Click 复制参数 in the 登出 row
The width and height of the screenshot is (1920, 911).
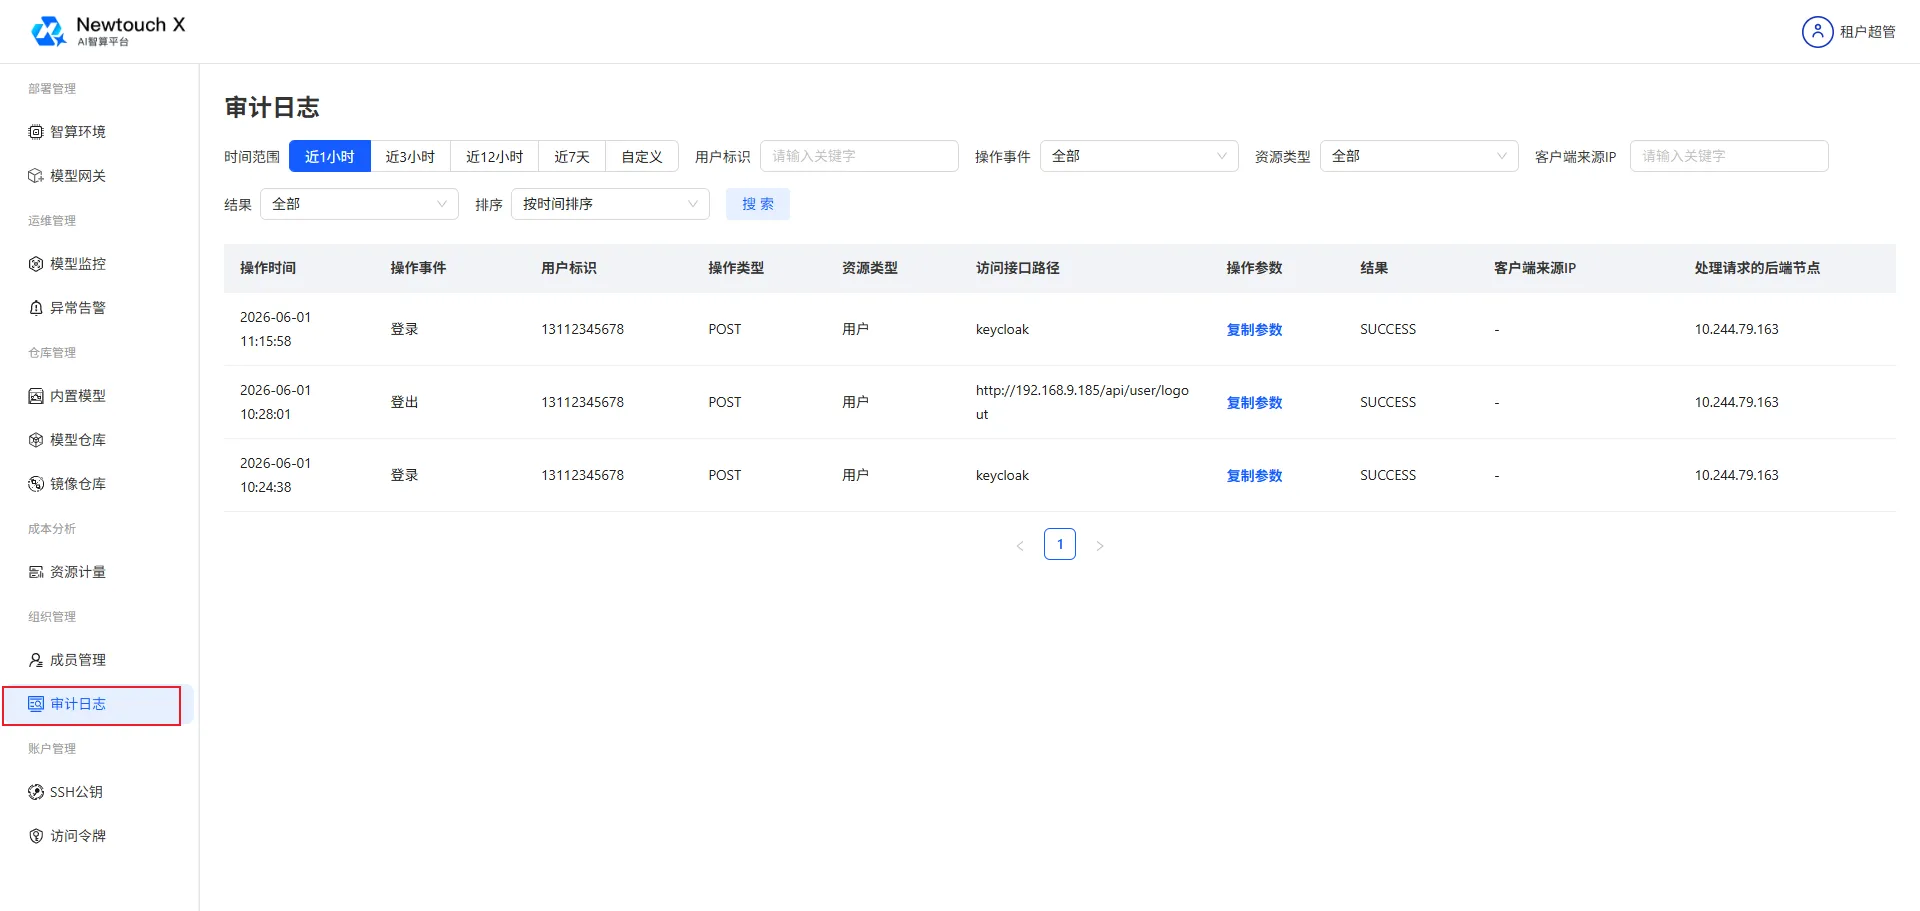(x=1254, y=402)
